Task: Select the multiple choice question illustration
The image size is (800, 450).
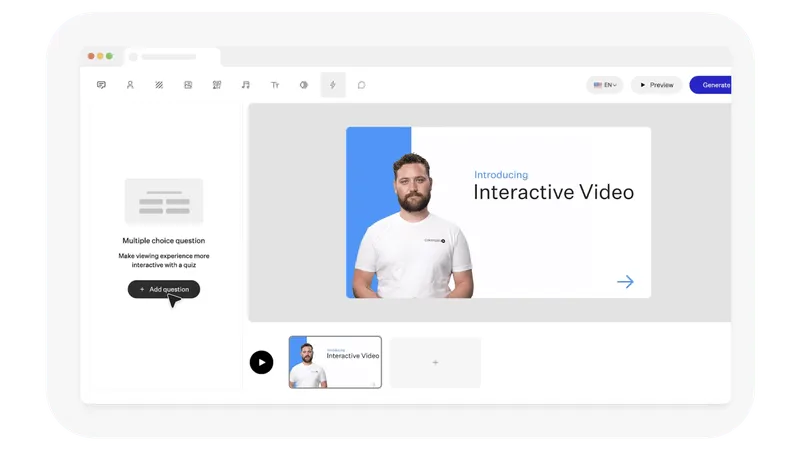Action: pyautogui.click(x=164, y=201)
